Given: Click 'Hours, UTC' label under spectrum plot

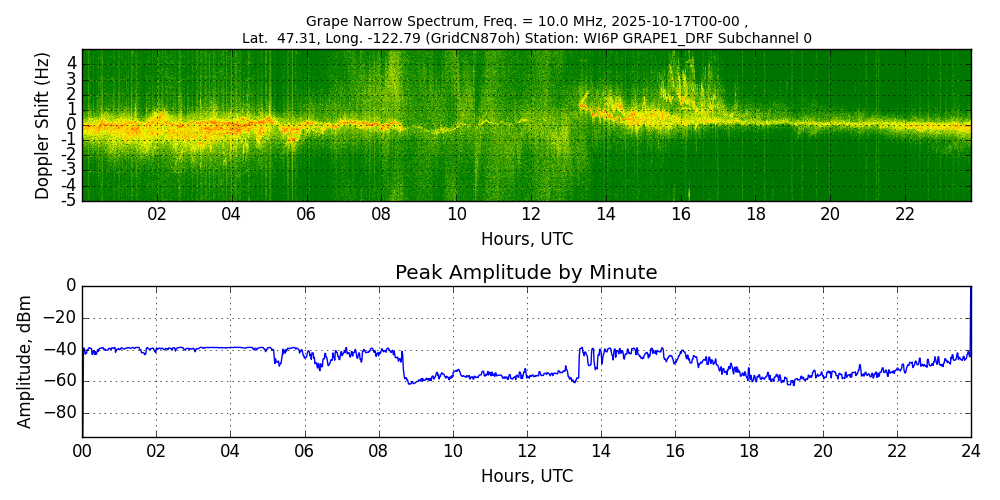Looking at the screenshot, I should pos(526,240).
